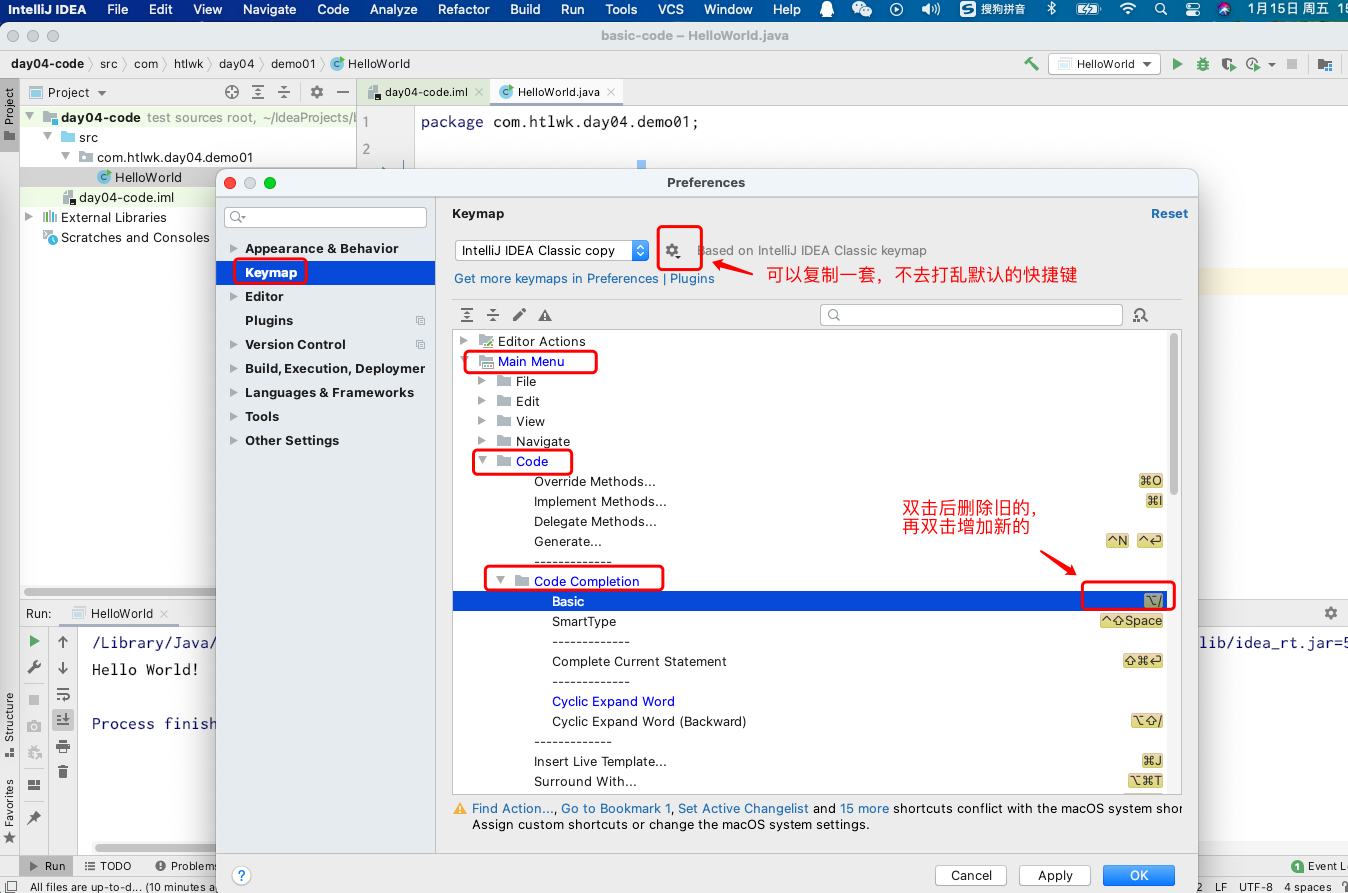Open Project view mode dropdown
The image size is (1348, 893).
[68, 92]
